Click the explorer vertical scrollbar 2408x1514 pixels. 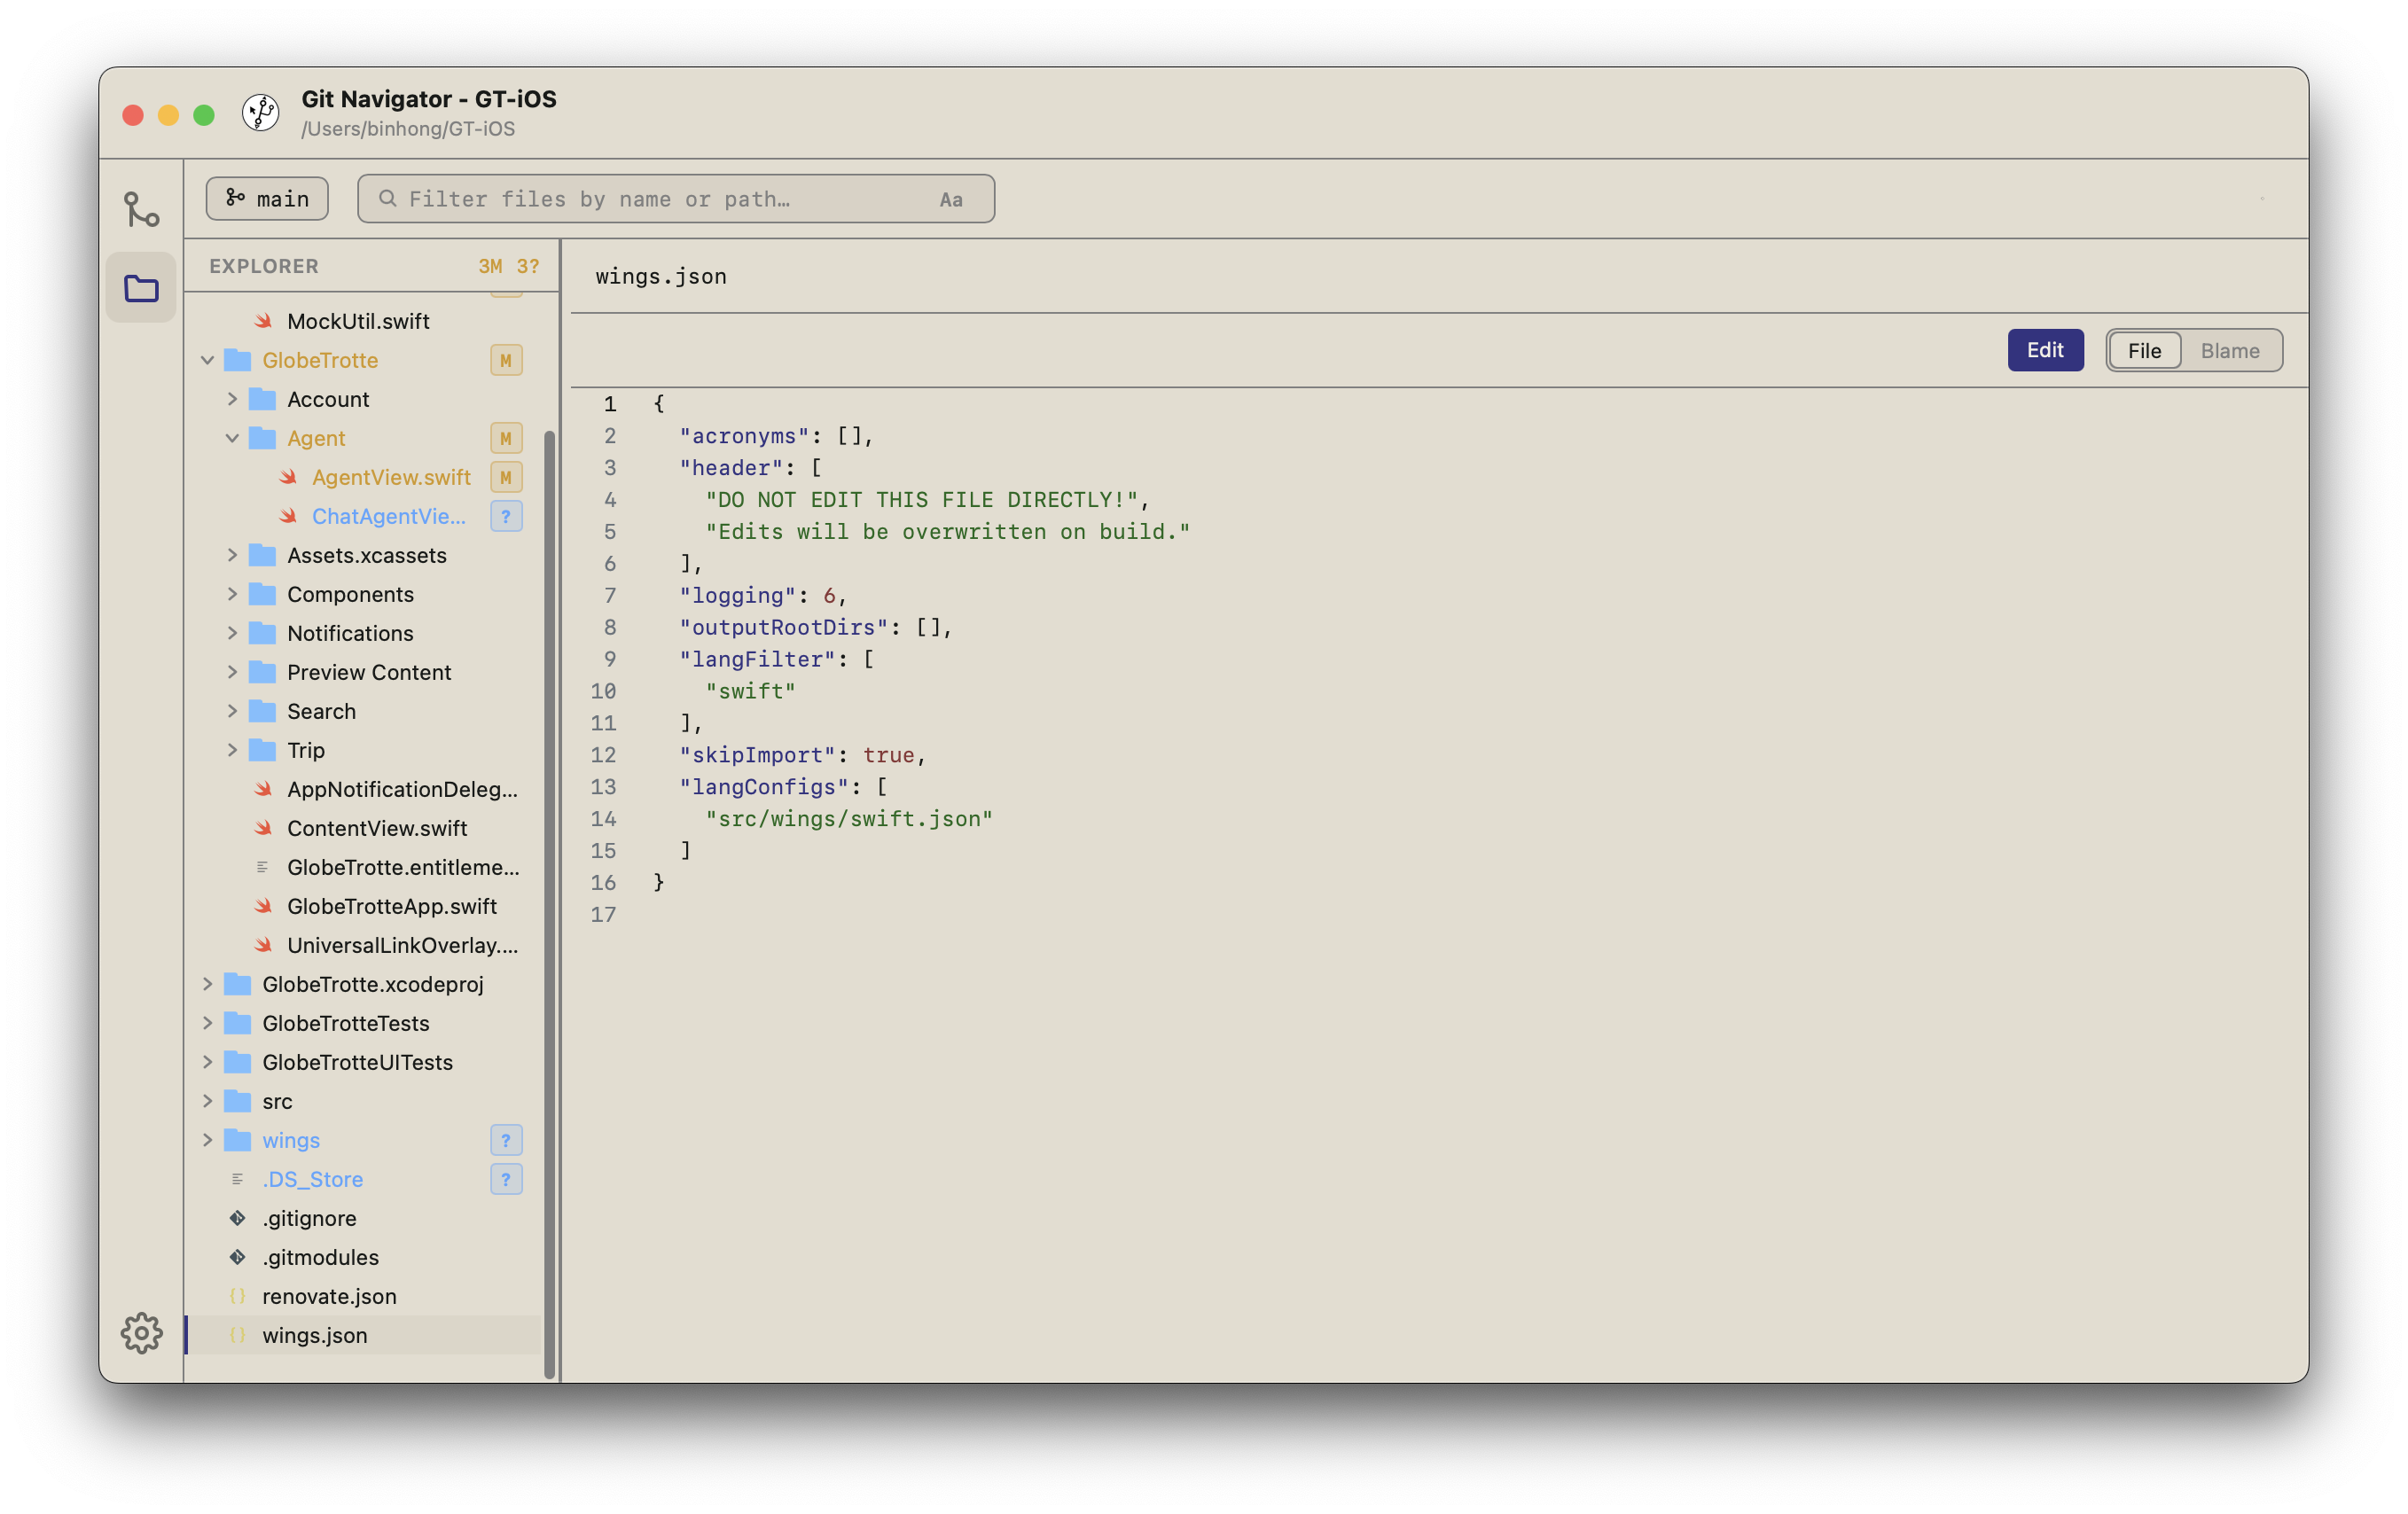click(550, 904)
